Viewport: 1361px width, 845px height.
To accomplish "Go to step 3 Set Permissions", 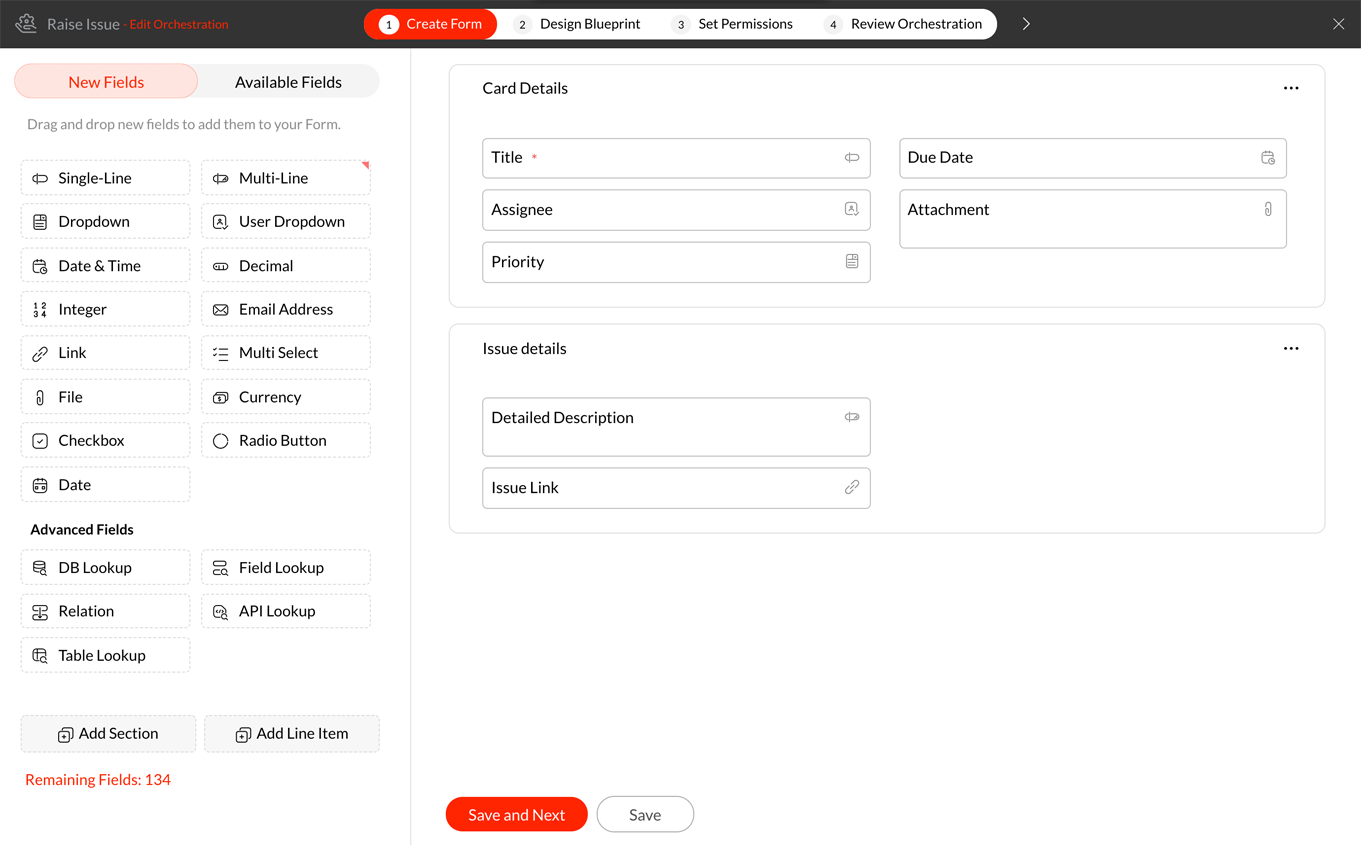I will (732, 24).
